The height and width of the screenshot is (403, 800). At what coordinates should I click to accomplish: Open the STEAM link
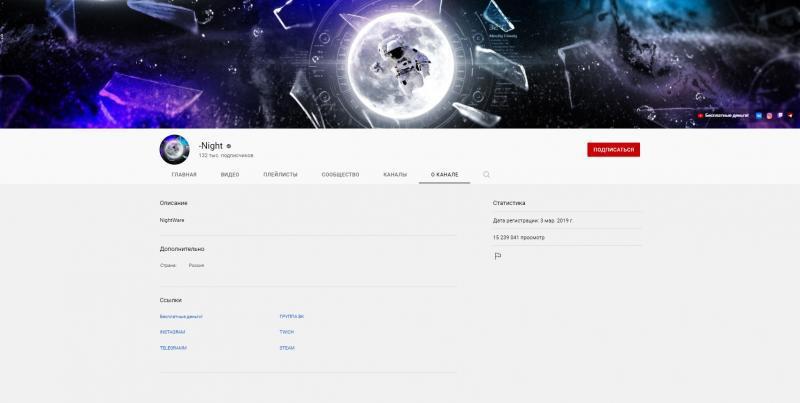pos(287,348)
